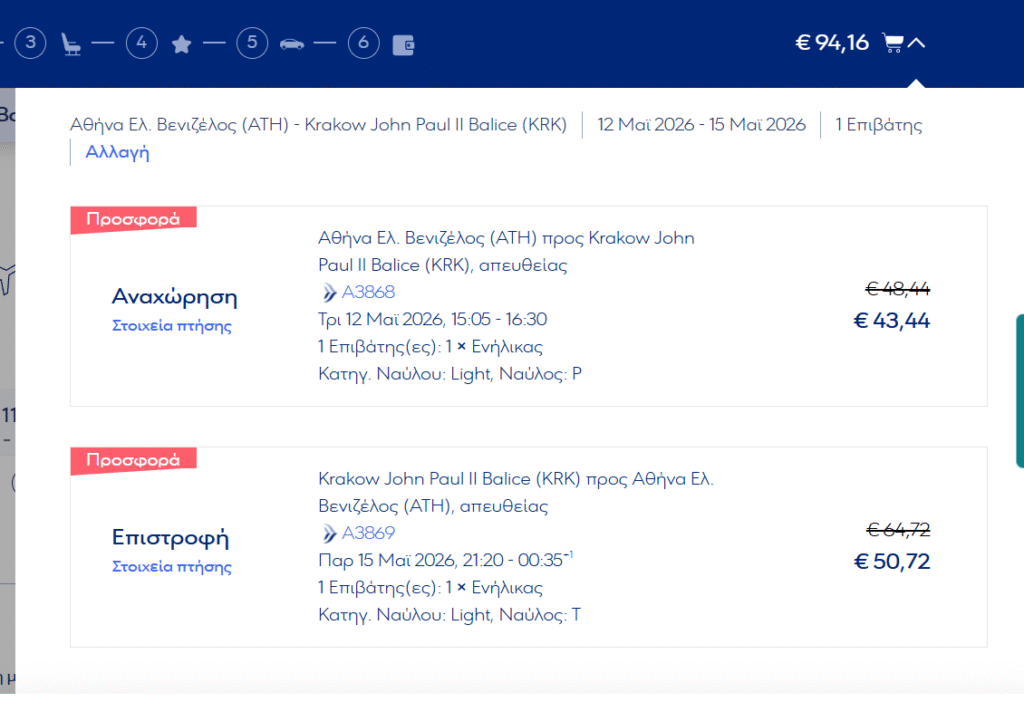Click the wallet payment step icon
The height and width of the screenshot is (702, 1024).
pos(404,44)
